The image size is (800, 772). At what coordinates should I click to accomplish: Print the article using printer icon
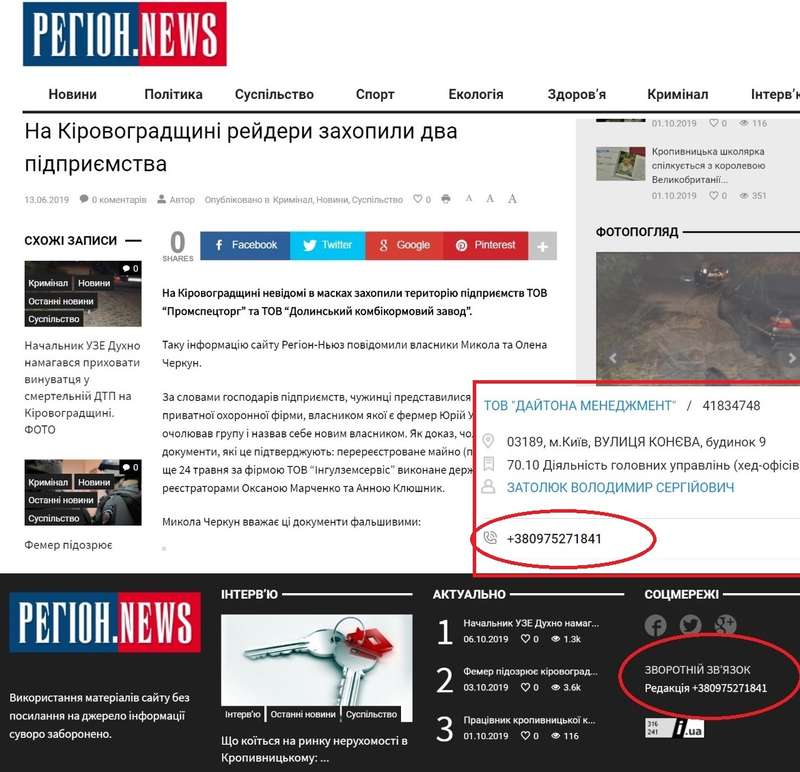click(446, 199)
